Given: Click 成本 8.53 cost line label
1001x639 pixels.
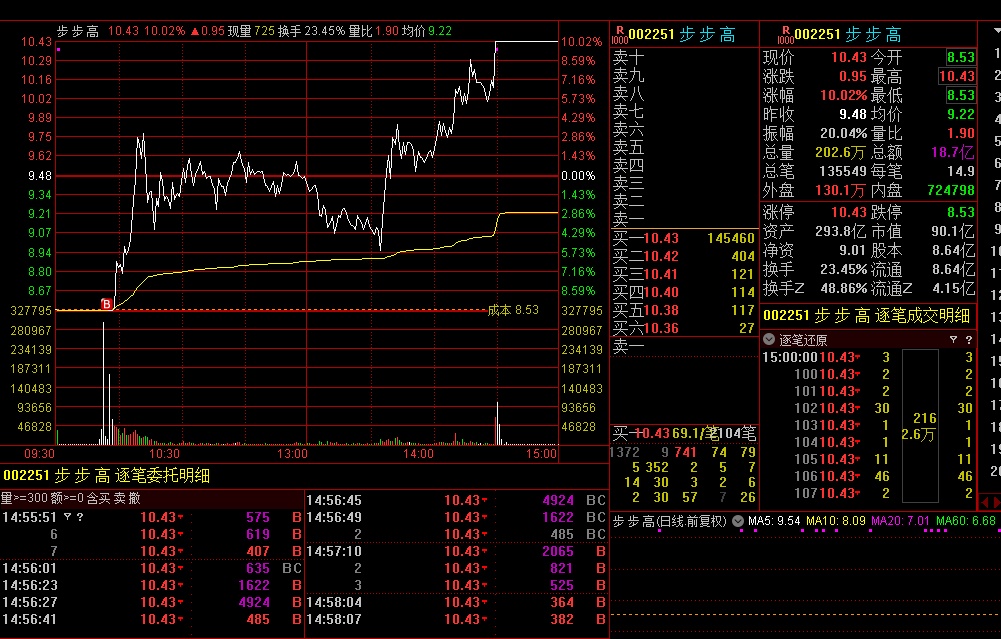Looking at the screenshot, I should coord(513,310).
